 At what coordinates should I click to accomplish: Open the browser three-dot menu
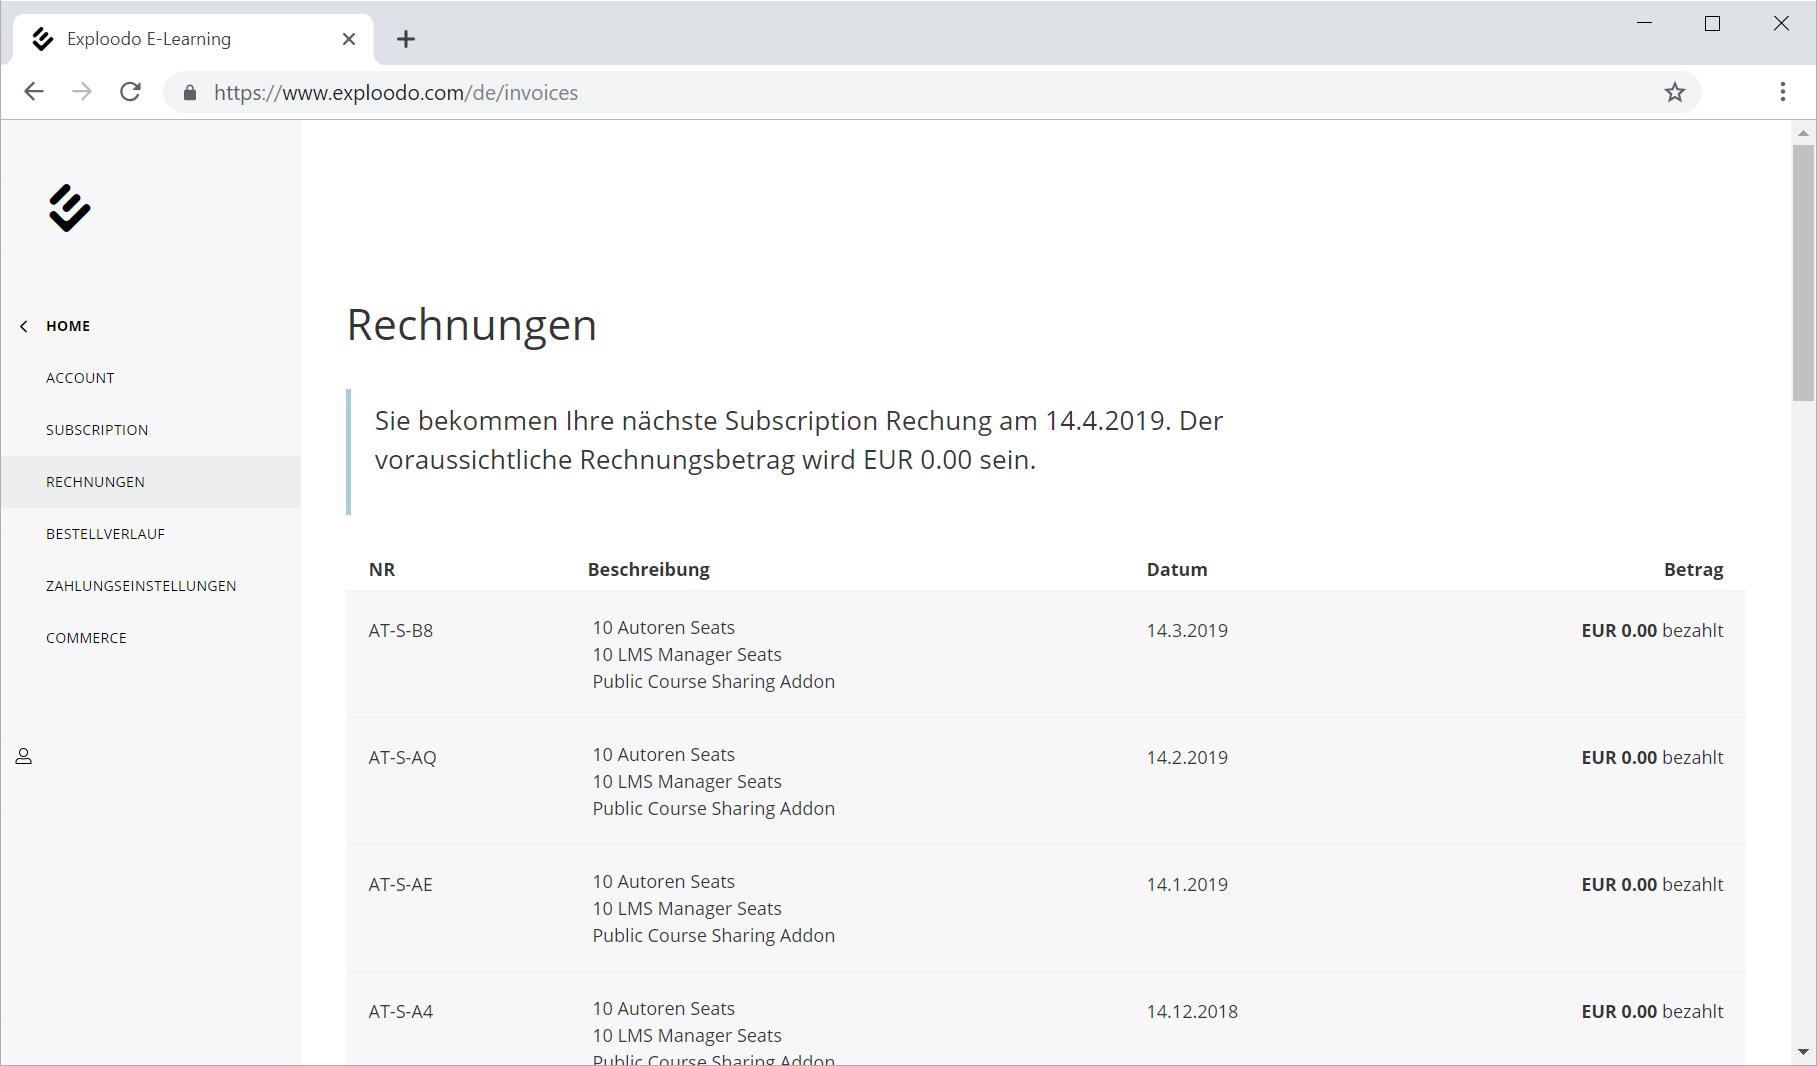[x=1782, y=92]
